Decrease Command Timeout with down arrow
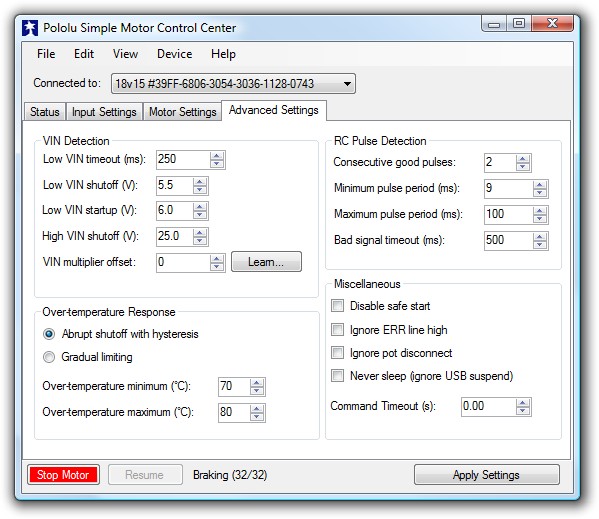The height and width of the screenshot is (519, 599). click(523, 411)
